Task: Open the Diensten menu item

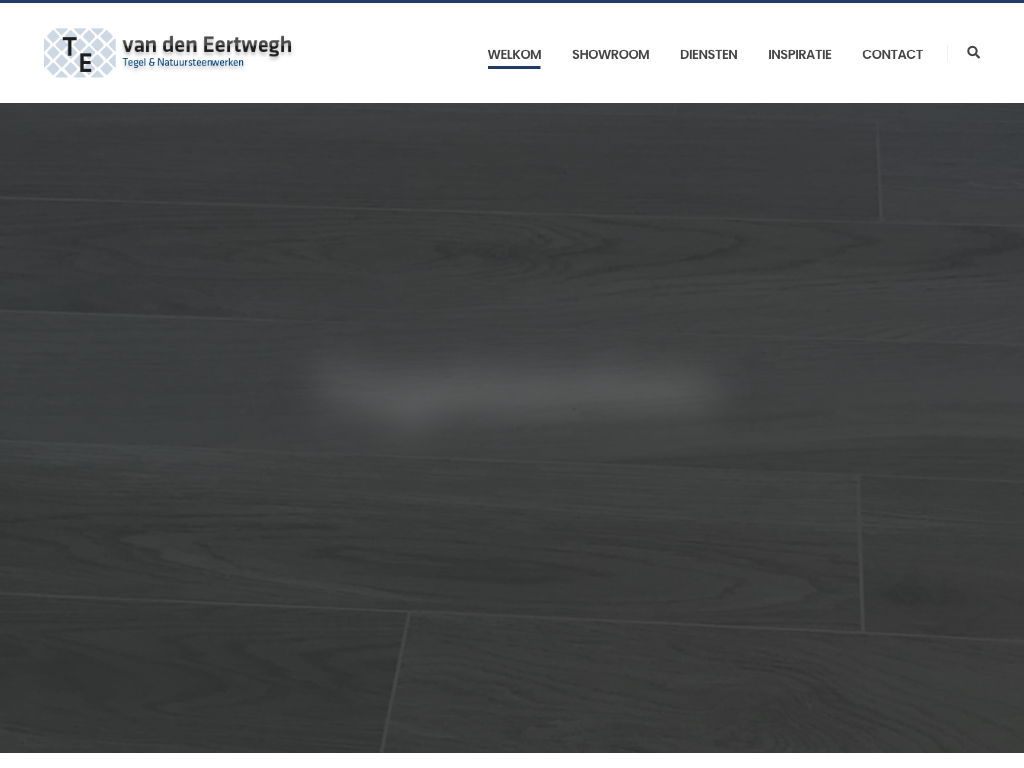Action: tap(708, 55)
